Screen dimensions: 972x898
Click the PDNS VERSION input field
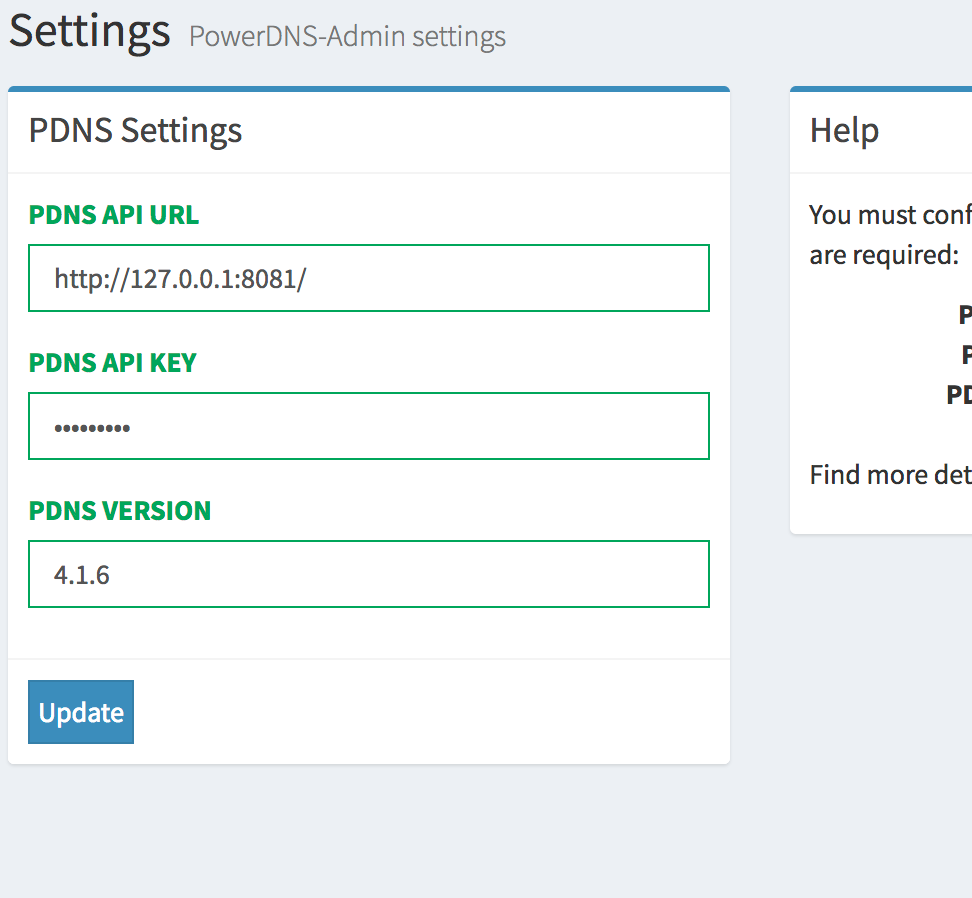pyautogui.click(x=369, y=574)
